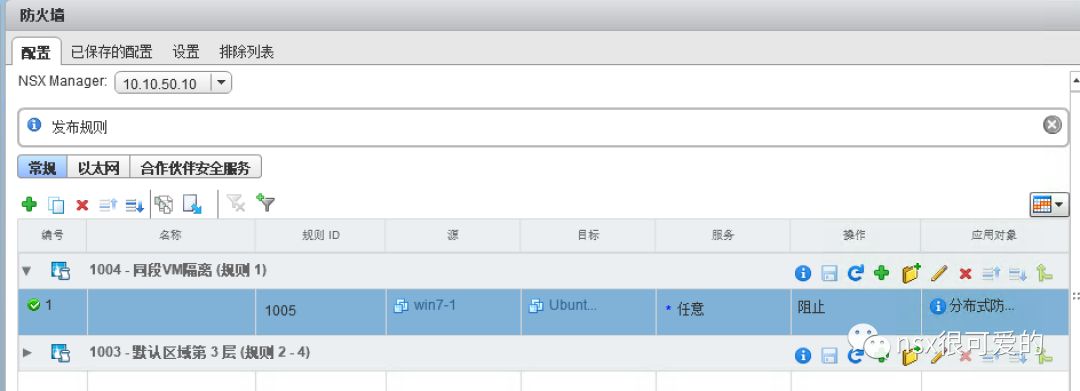Viewport: 1080px width, 391px height.
Task: Click the expand all sections toolbar icon
Action: pos(164,204)
